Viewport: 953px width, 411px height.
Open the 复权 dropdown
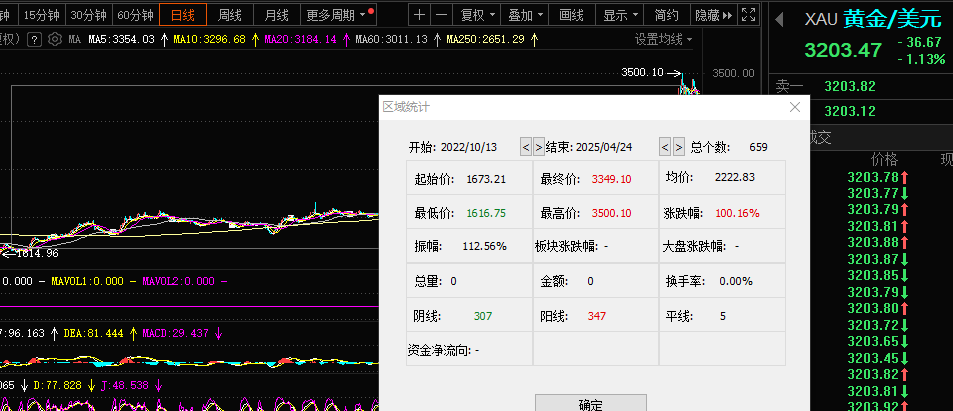[477, 15]
